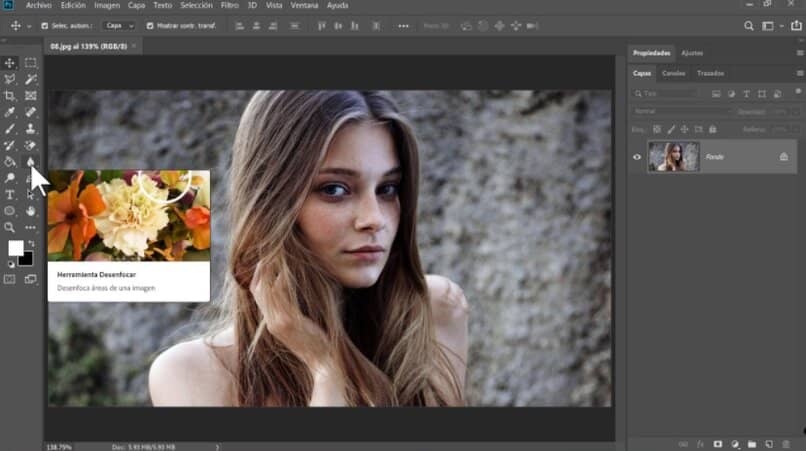This screenshot has height=451, width=806.
Task: Open the Properties panel menu
Action: click(800, 53)
